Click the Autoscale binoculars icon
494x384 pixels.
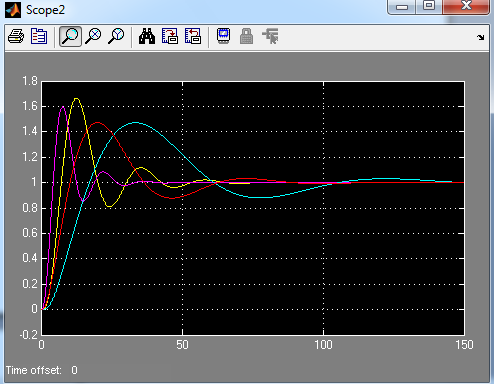coord(147,36)
